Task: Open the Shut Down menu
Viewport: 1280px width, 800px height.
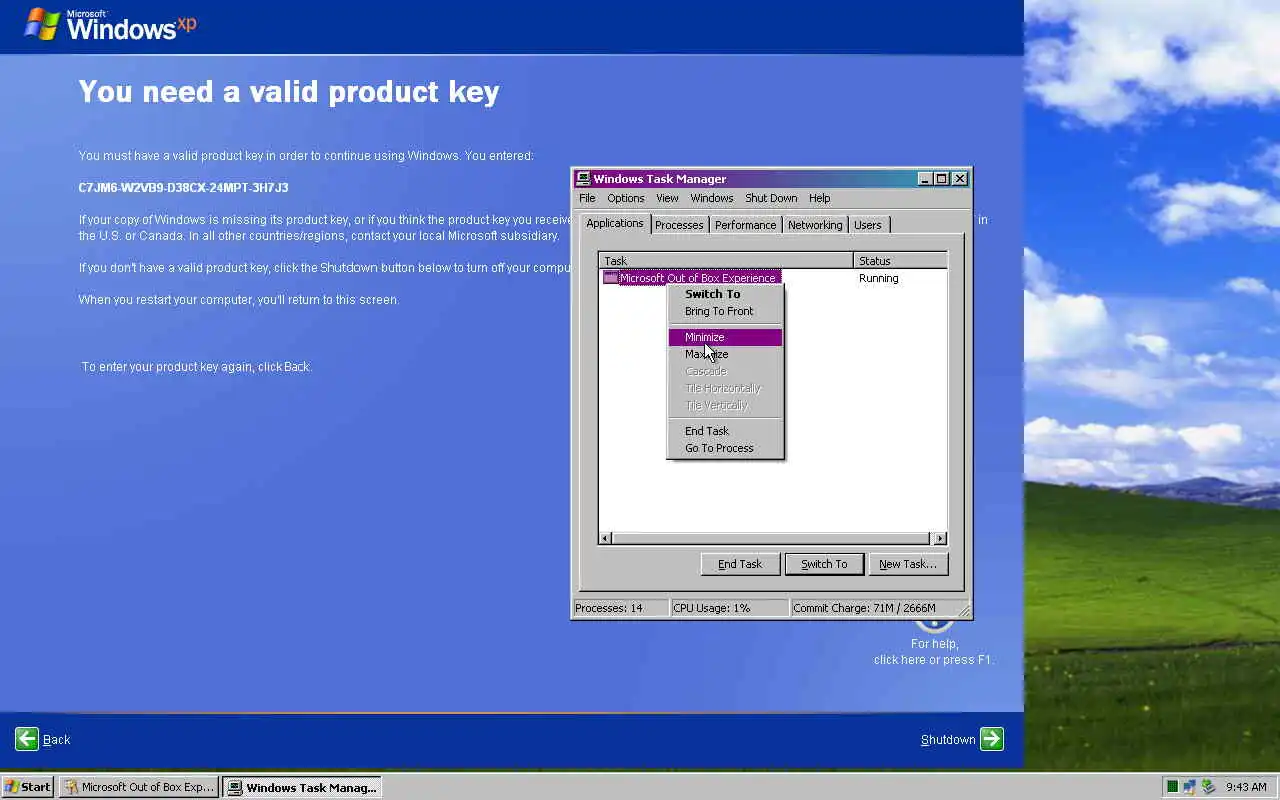Action: [771, 198]
